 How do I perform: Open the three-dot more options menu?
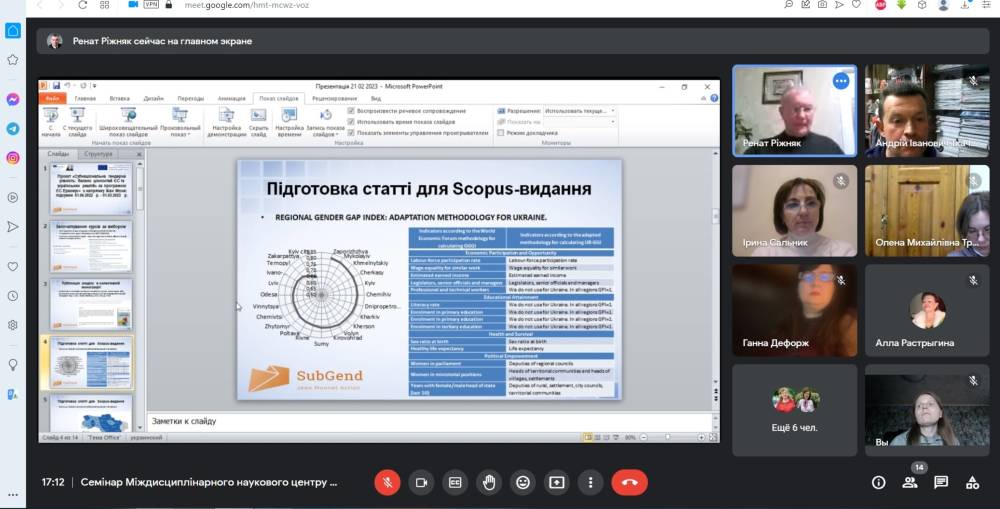[590, 482]
